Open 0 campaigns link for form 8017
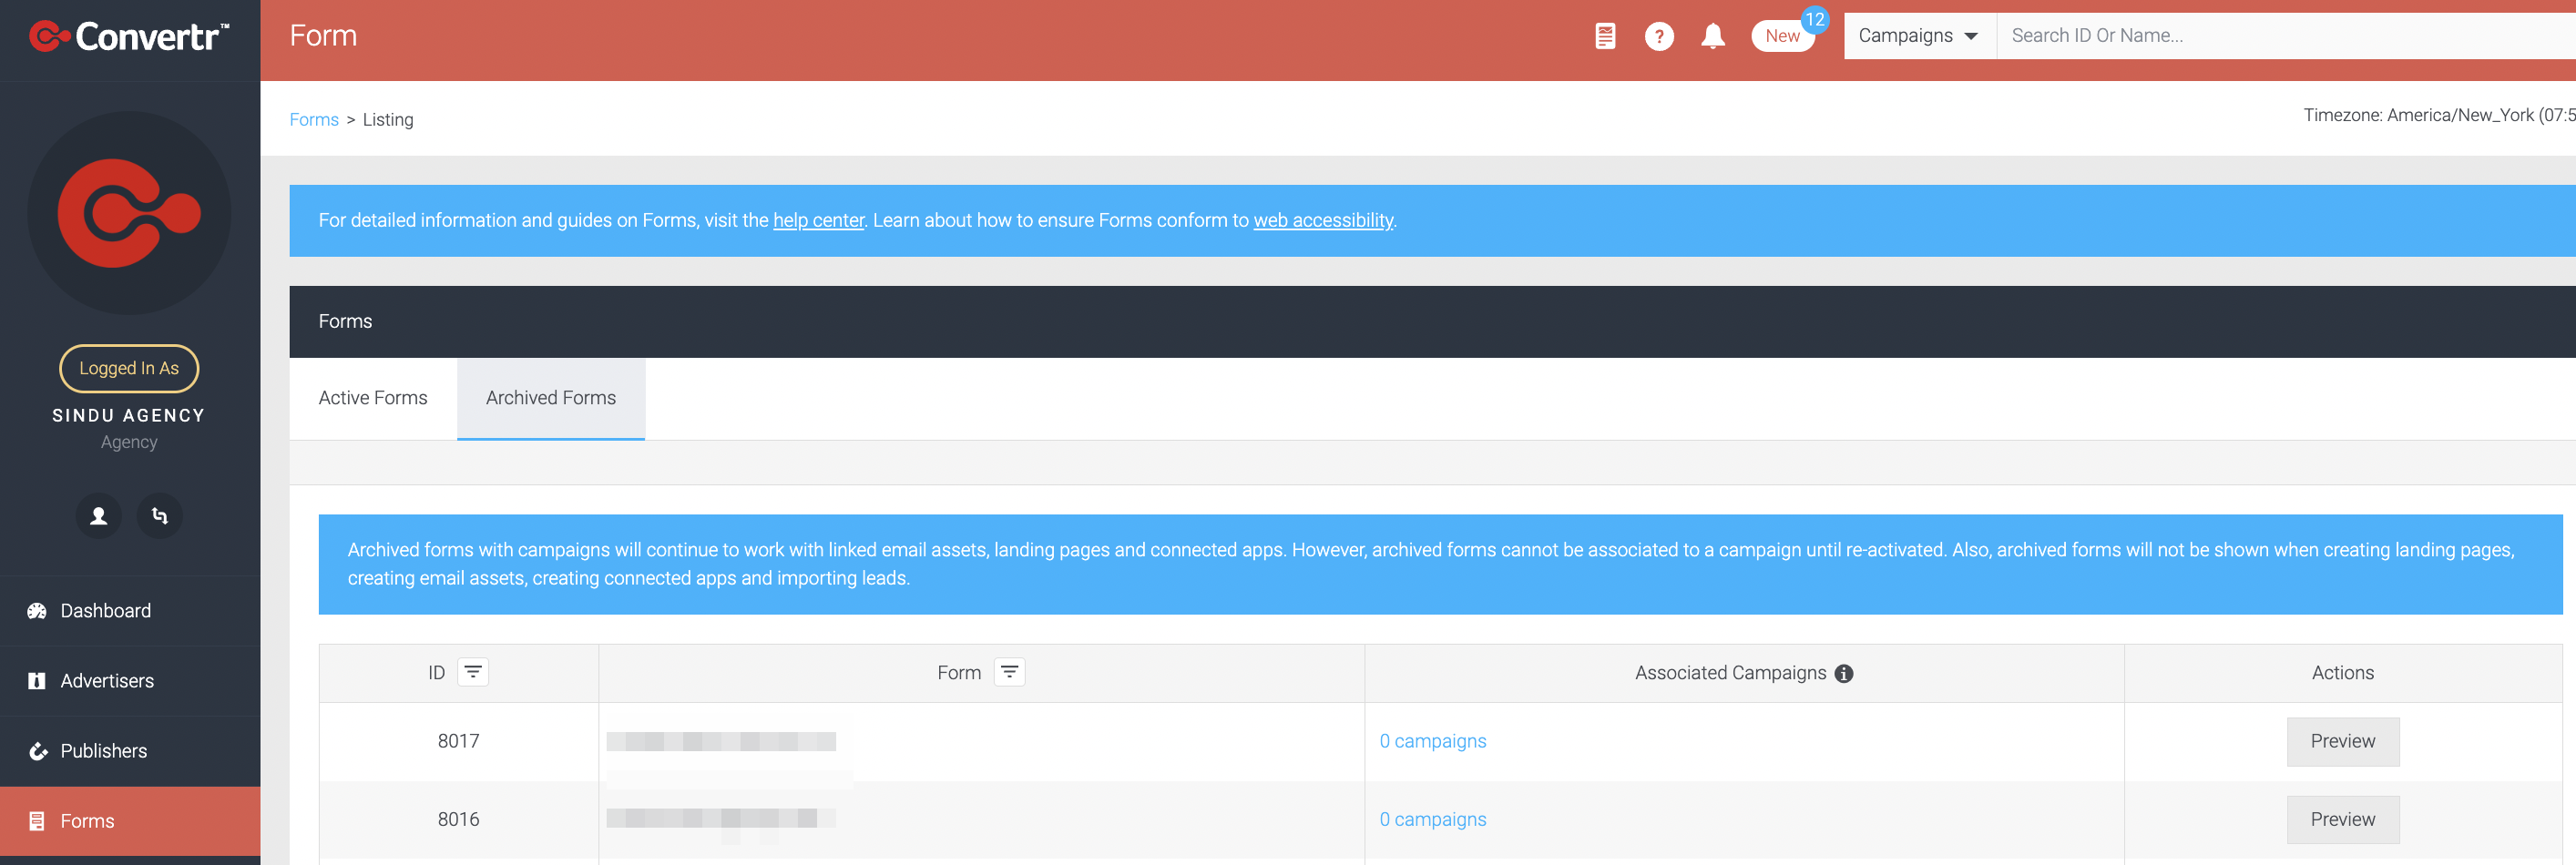2576x865 pixels. tap(1432, 741)
